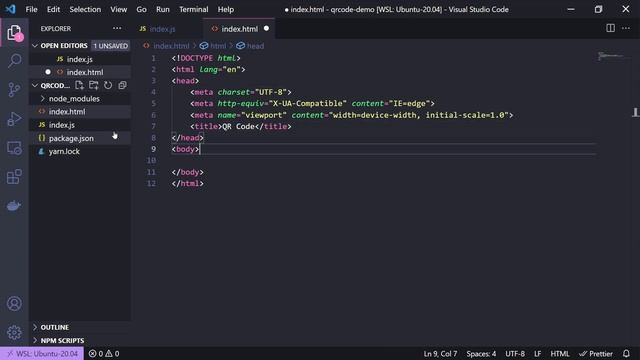Select index.html under Open Editors
This screenshot has width=640, height=360.
coord(80,72)
